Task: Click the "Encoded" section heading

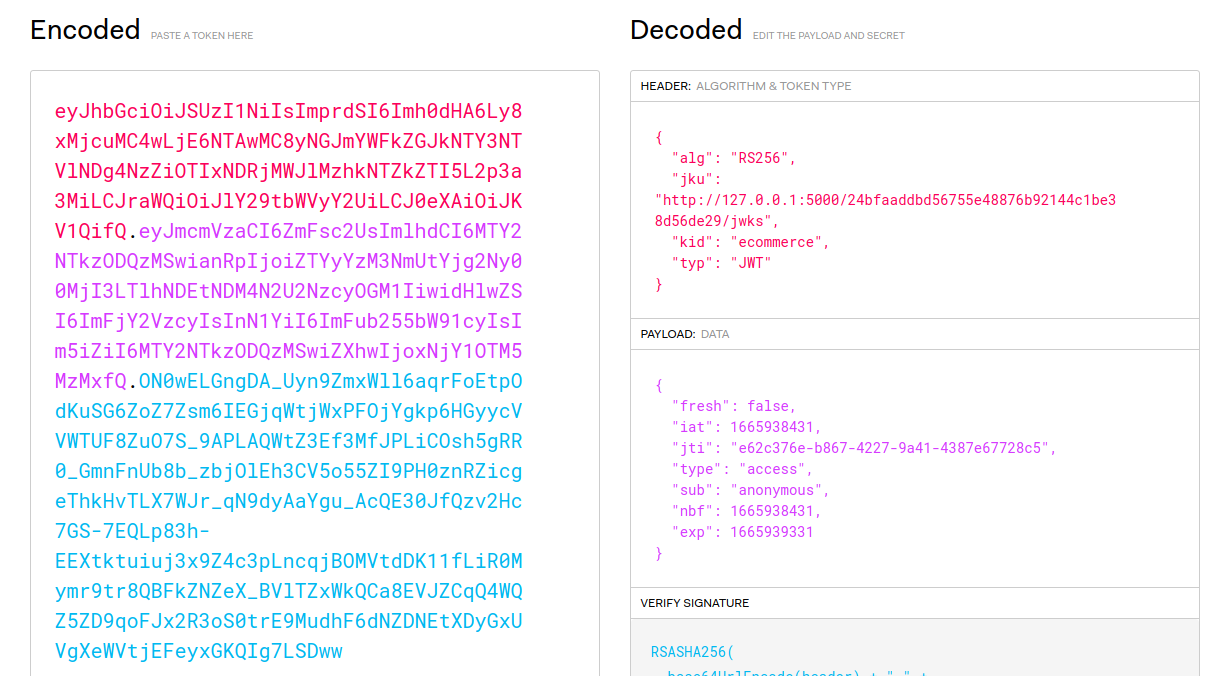Action: point(85,30)
